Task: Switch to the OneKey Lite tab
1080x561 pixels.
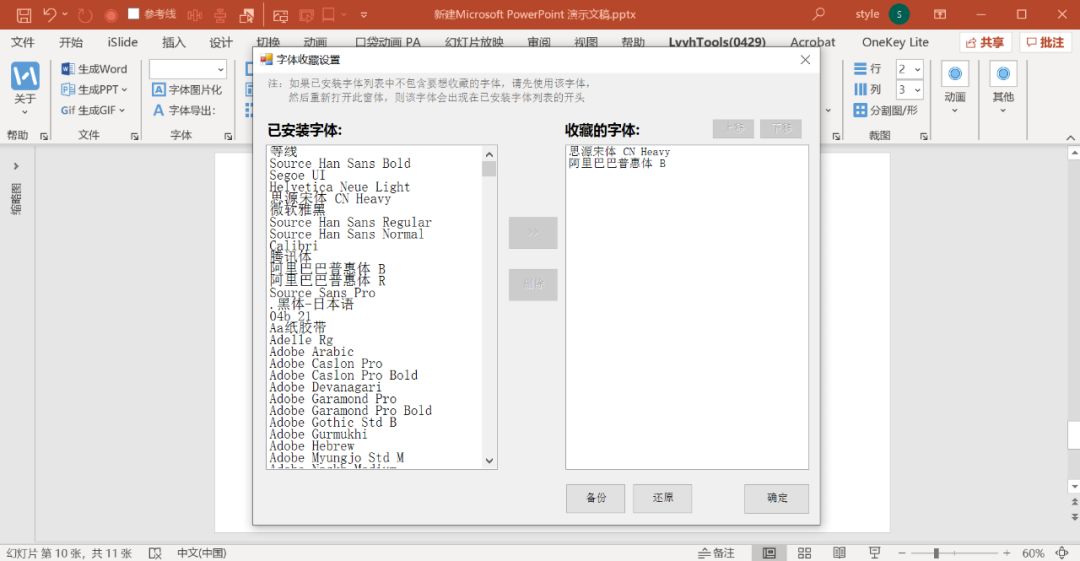Action: [895, 42]
